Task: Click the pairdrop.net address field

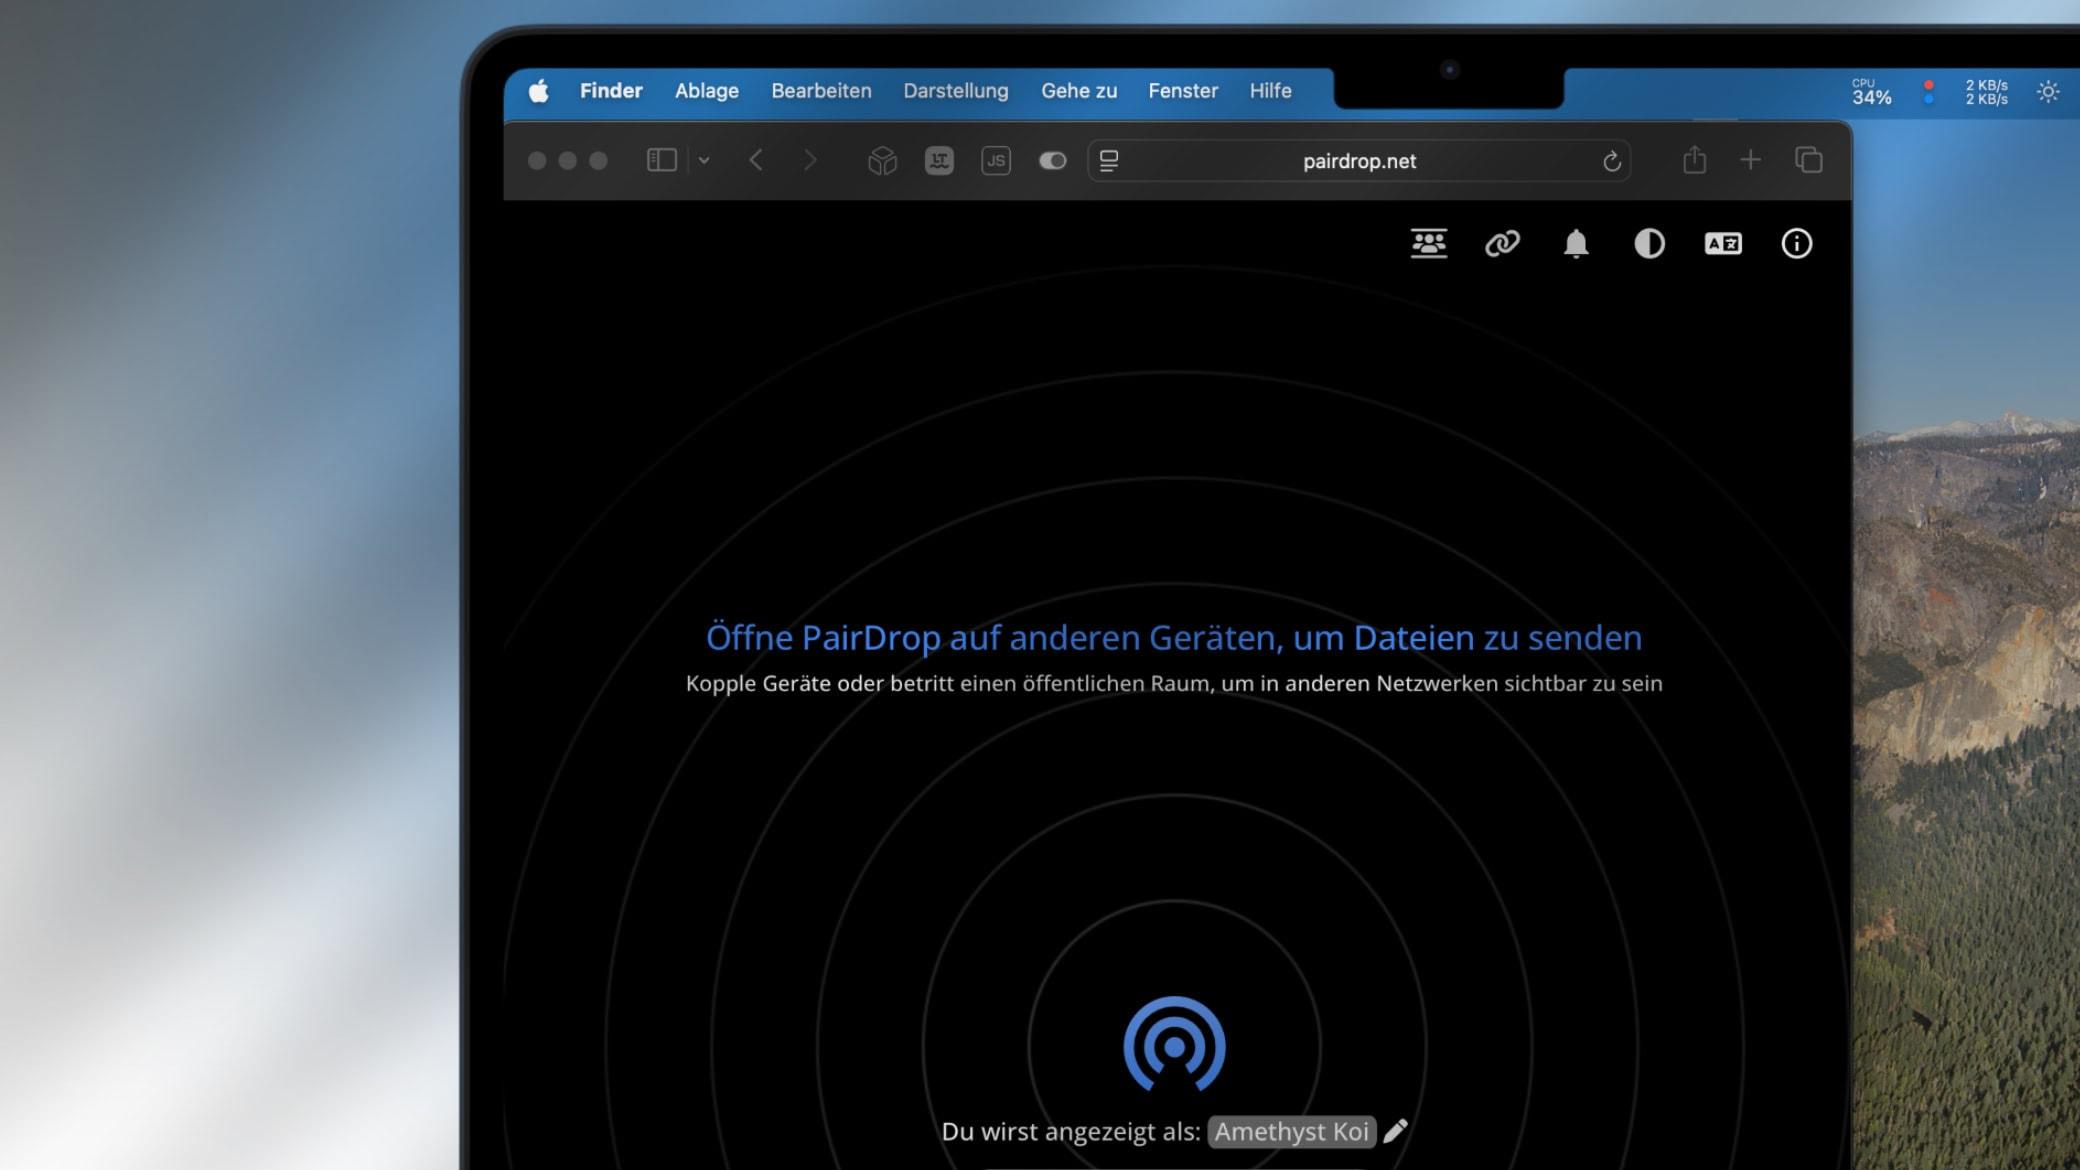Action: 1359,161
